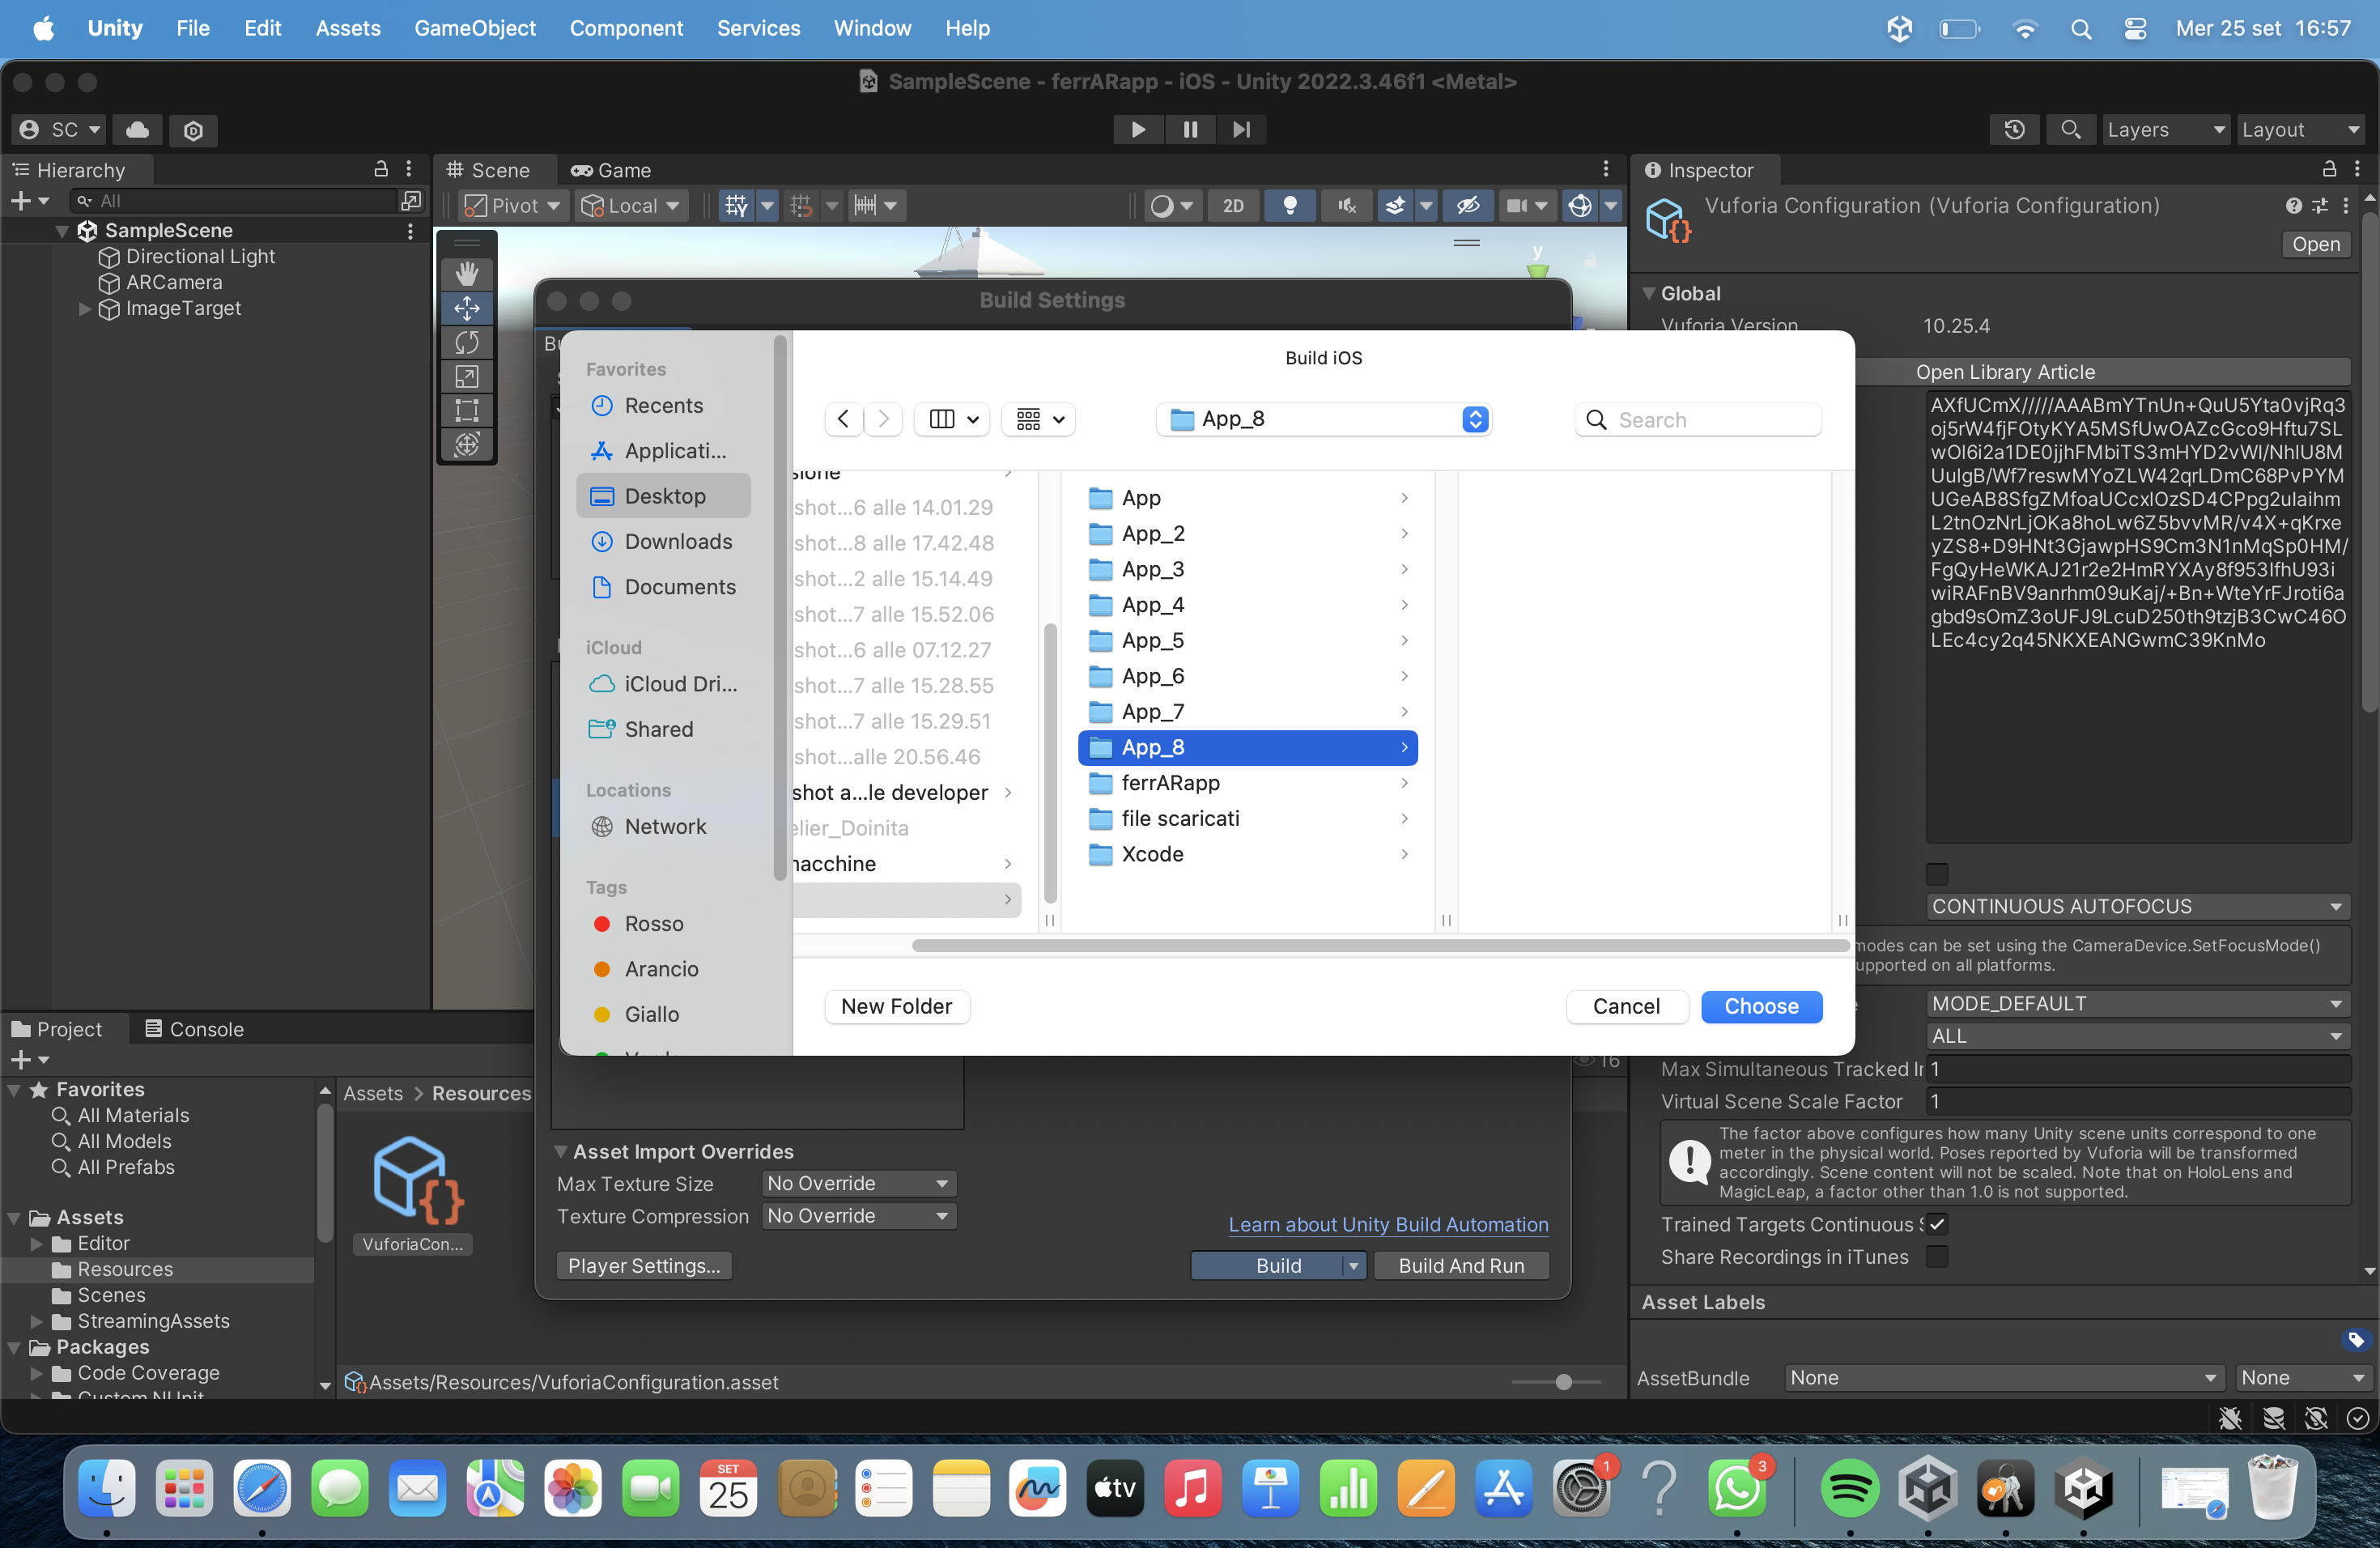Open Undo History icon in toolbar
This screenshot has height=1548, width=2380.
[2014, 130]
